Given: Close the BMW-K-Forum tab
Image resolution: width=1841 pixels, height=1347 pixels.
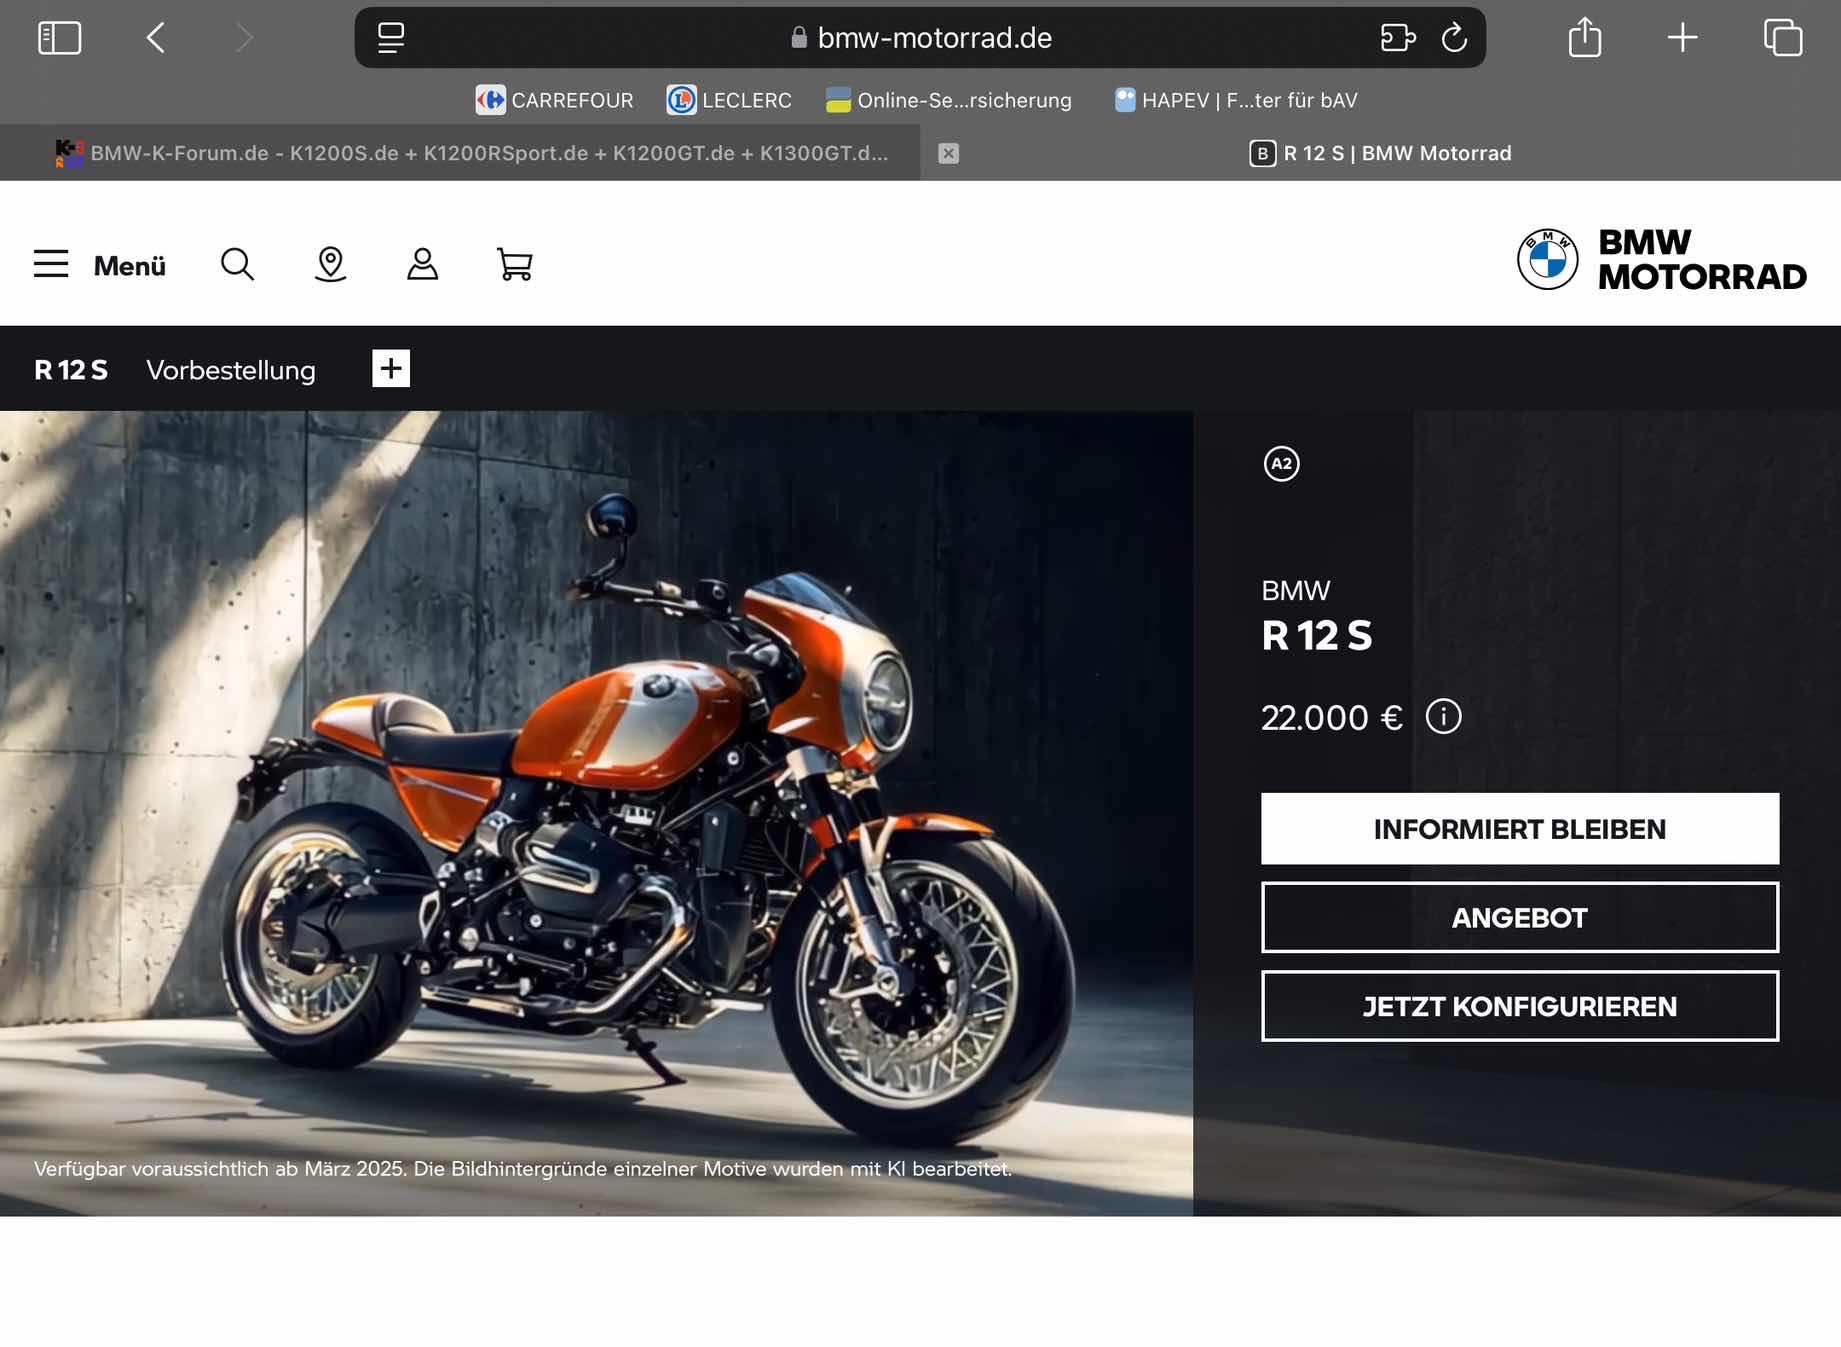Looking at the screenshot, I should point(948,153).
